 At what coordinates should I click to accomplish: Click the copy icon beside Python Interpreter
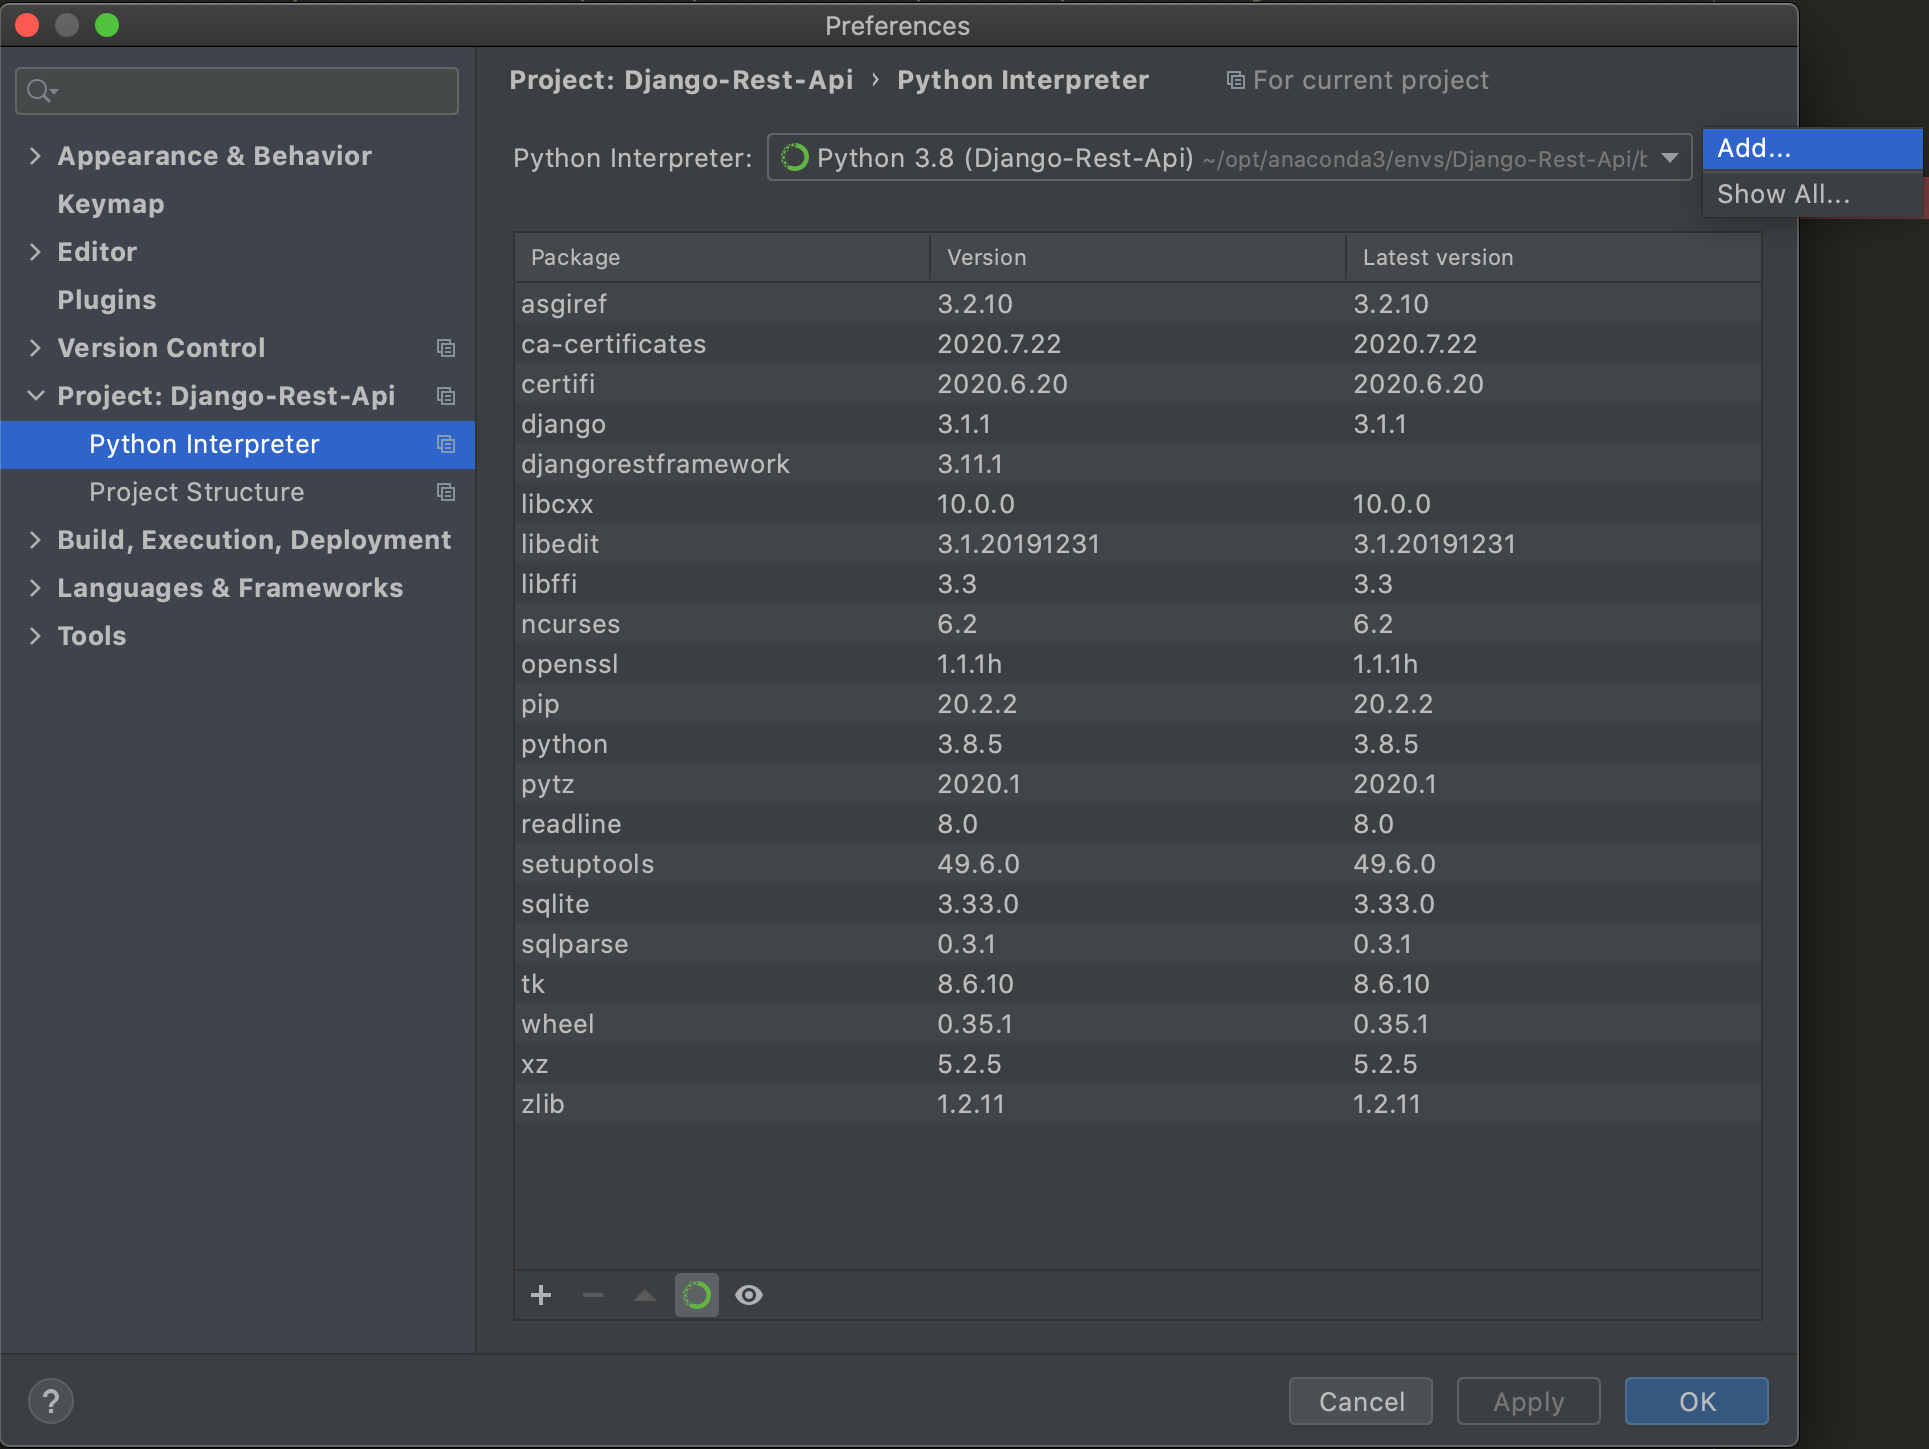(x=446, y=444)
